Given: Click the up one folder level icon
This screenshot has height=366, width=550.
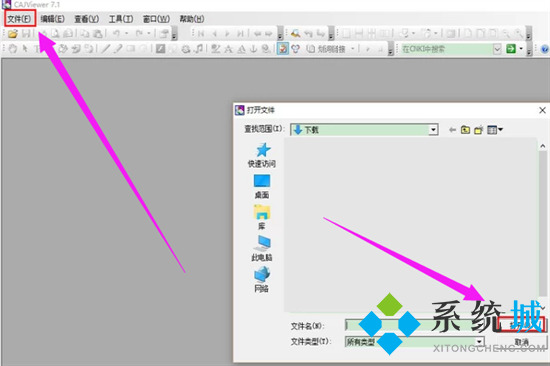Looking at the screenshot, I should coord(465,130).
